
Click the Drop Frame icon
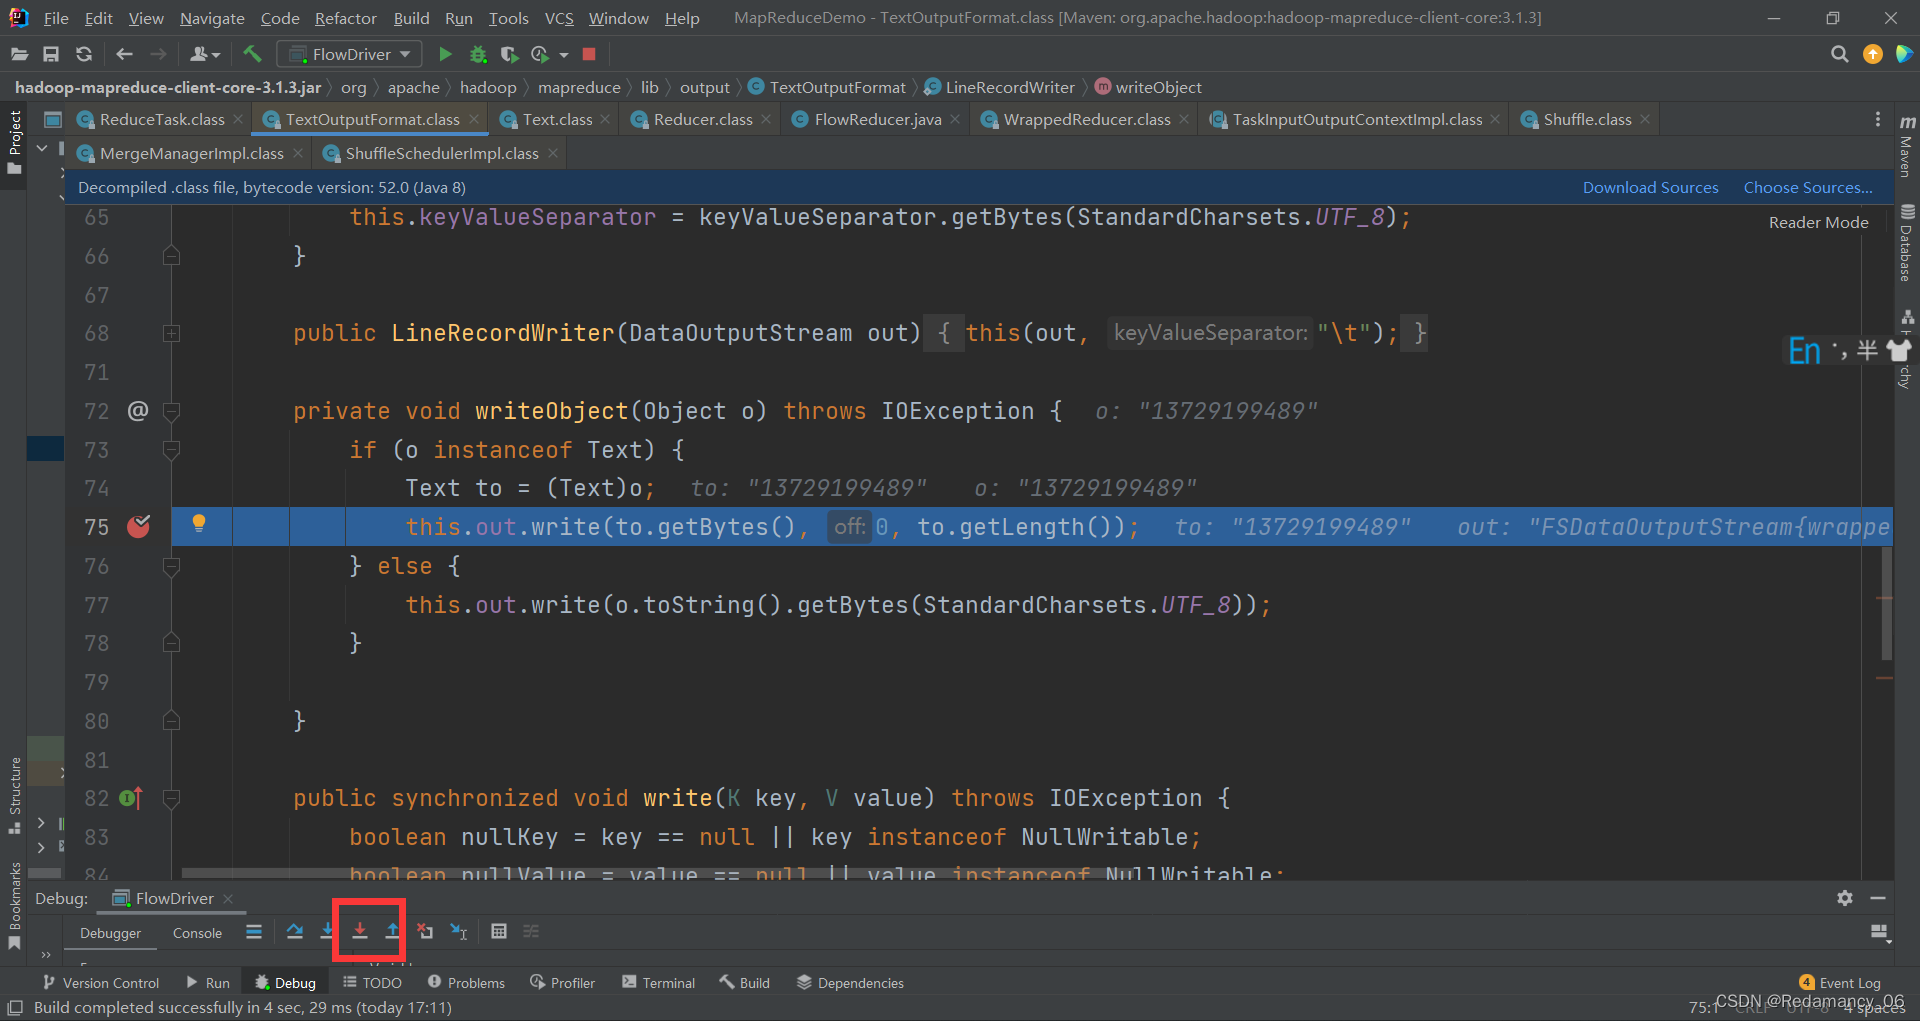click(x=426, y=931)
